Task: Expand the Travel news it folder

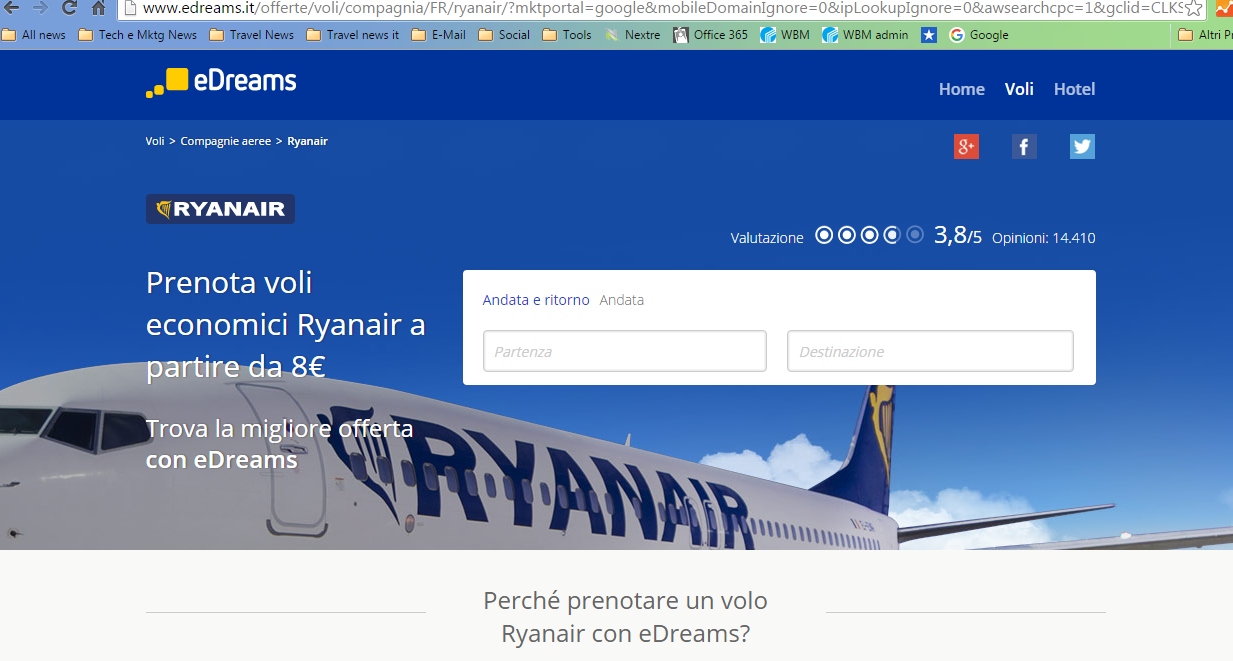Action: pyautogui.click(x=353, y=35)
